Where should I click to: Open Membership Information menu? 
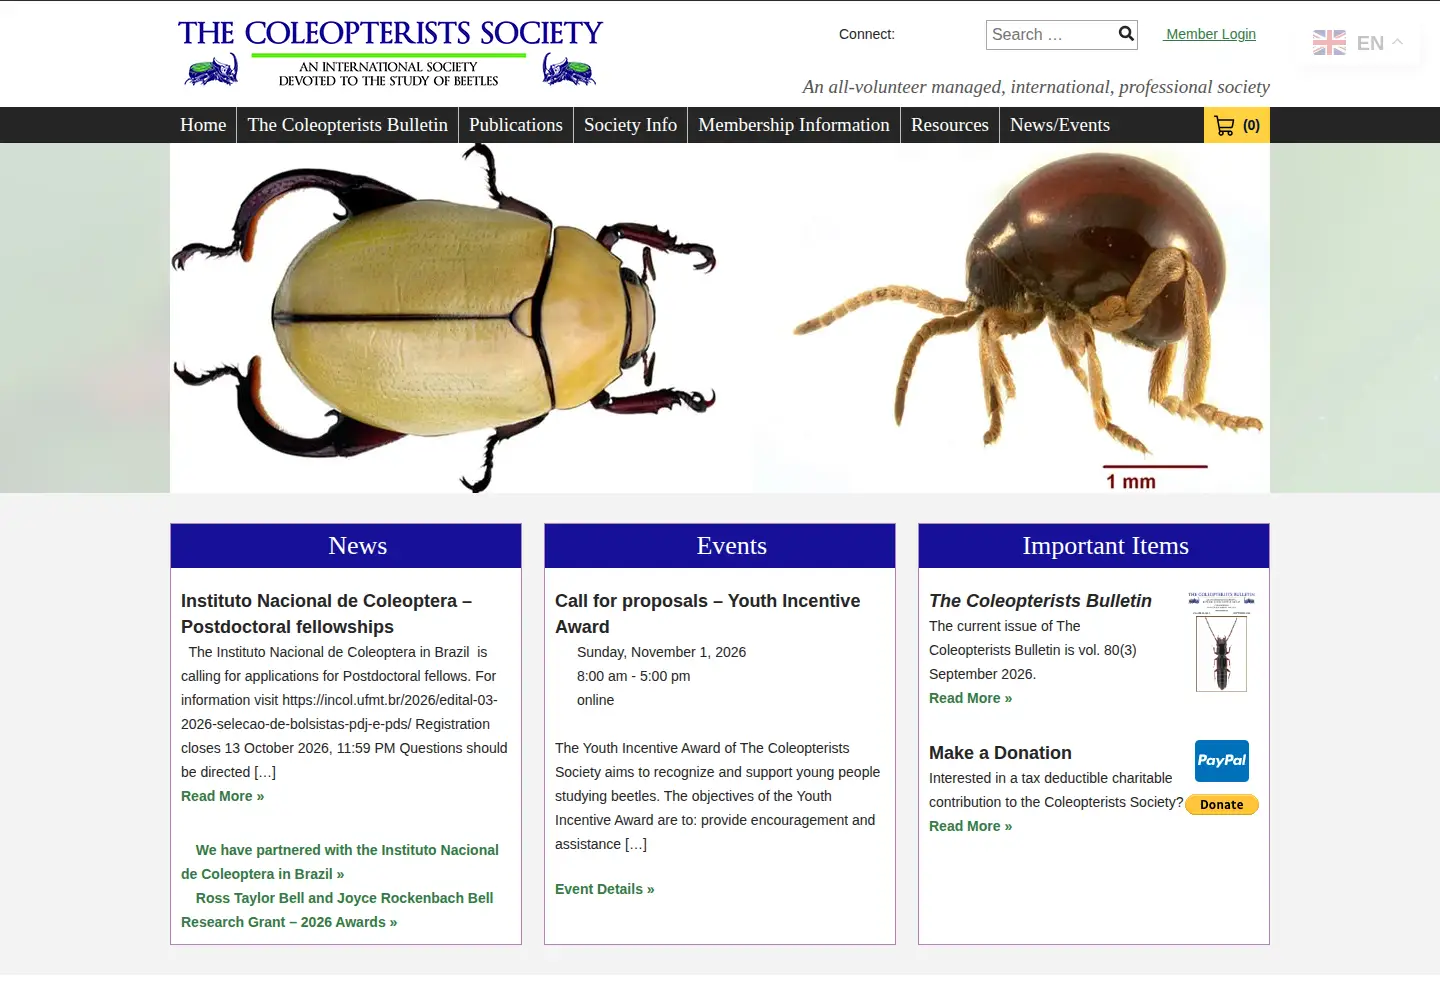point(794,125)
